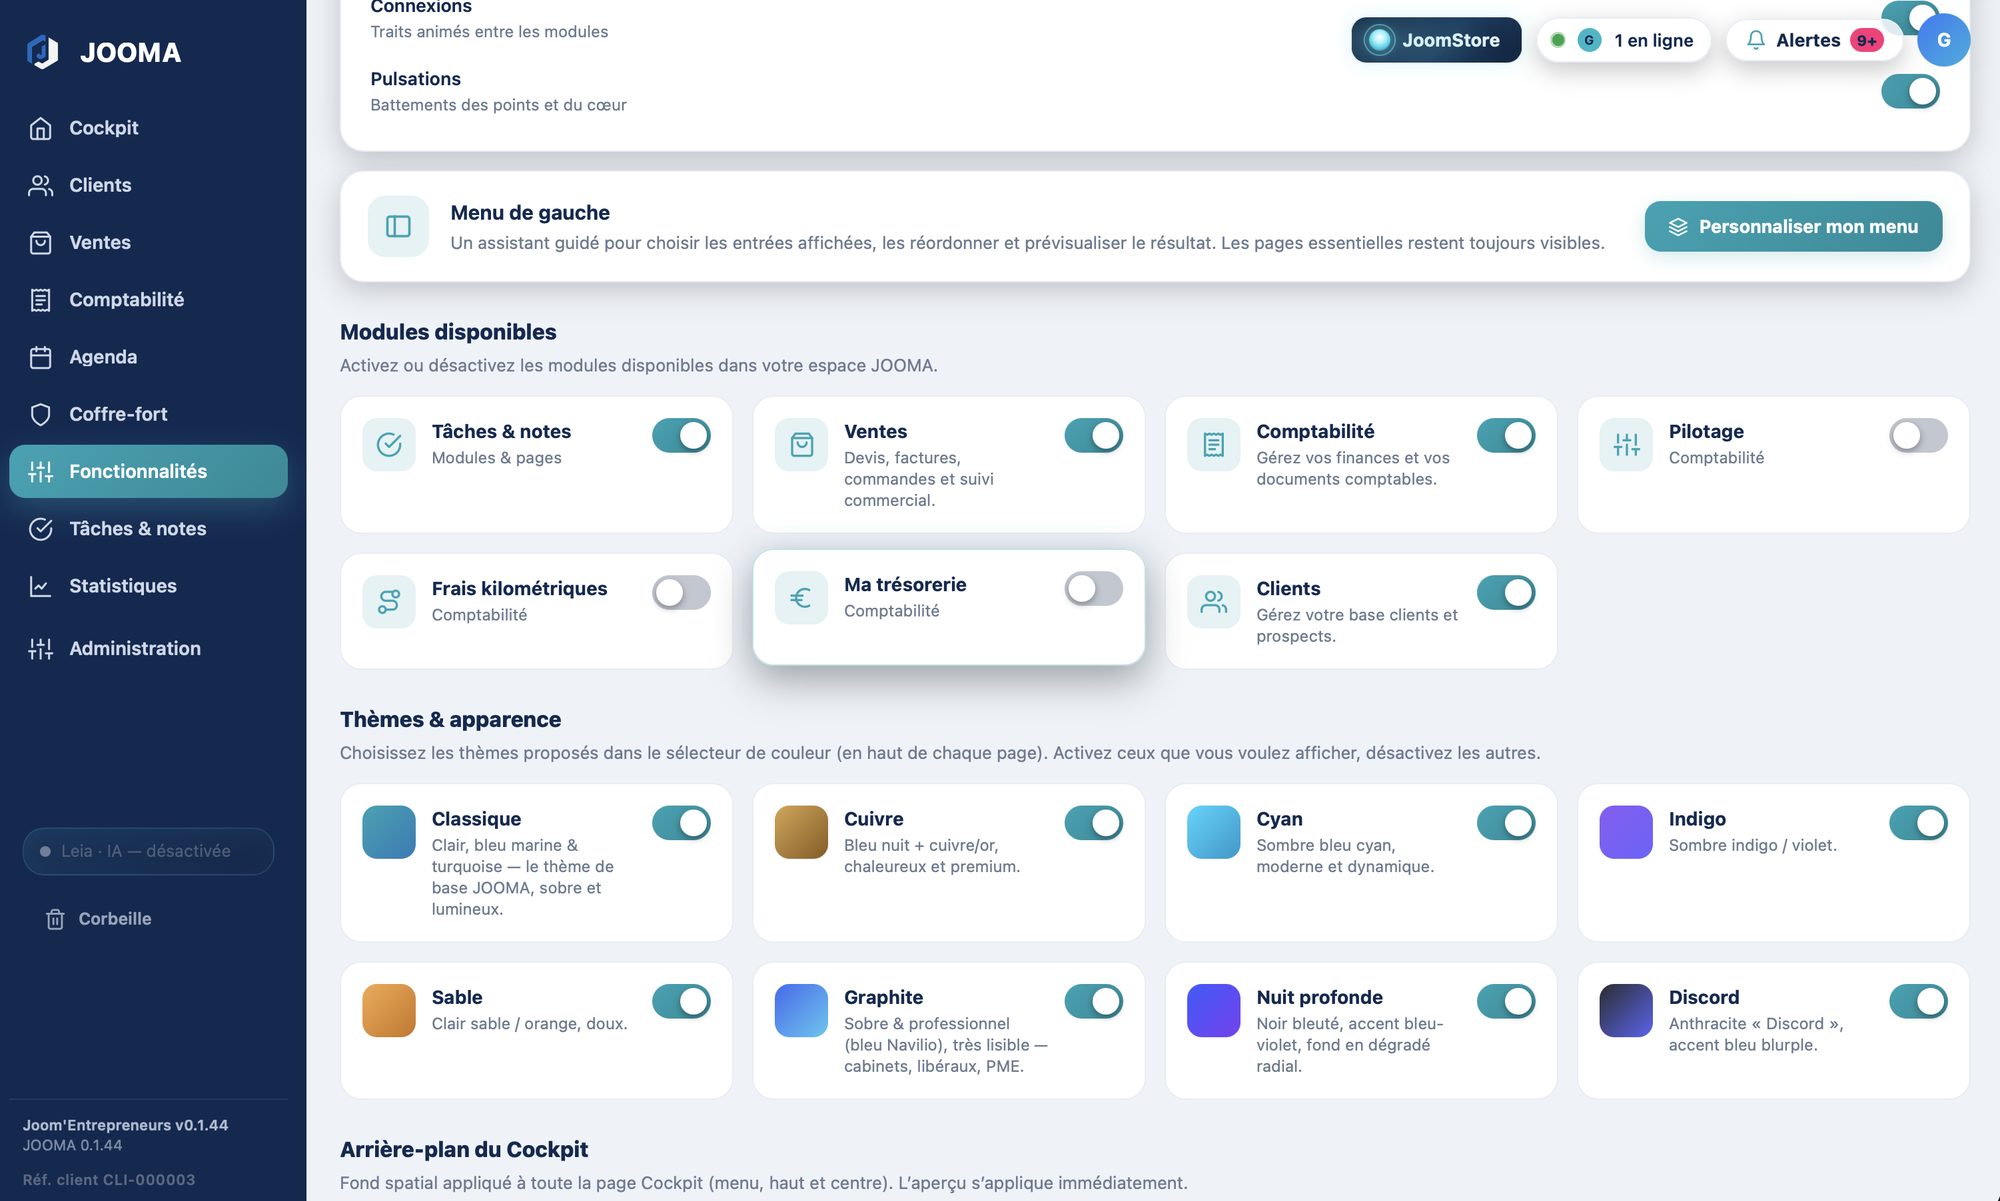Viewport: 2000px width, 1201px height.
Task: Click Personnaliser mon menu button
Action: point(1793,227)
